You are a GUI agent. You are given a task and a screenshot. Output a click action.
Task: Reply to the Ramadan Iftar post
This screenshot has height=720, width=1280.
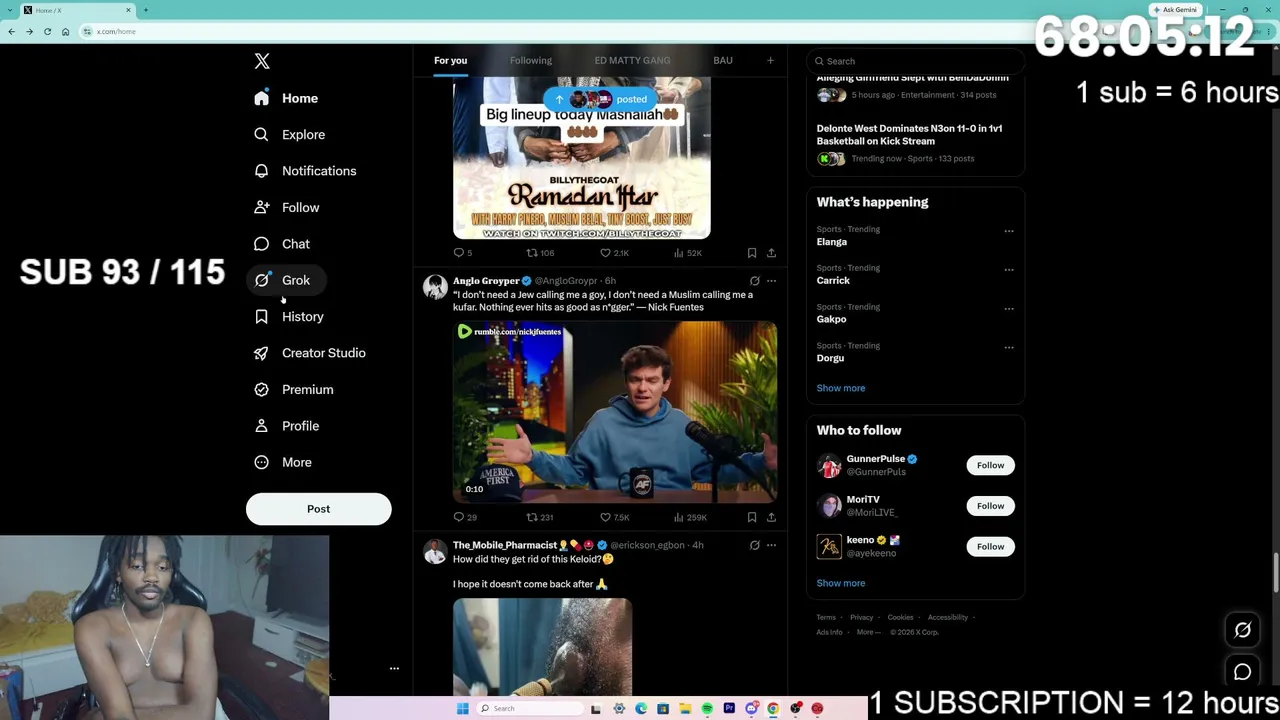point(463,253)
